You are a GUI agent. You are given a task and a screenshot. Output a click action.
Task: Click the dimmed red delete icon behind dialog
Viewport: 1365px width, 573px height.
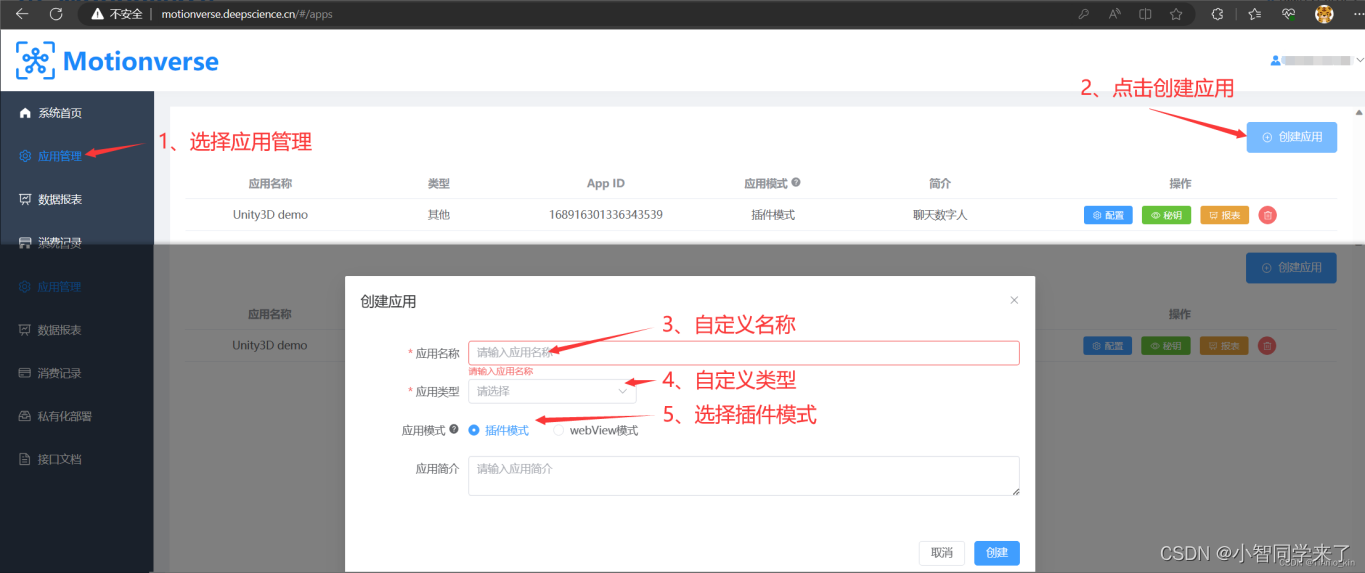pos(1267,346)
